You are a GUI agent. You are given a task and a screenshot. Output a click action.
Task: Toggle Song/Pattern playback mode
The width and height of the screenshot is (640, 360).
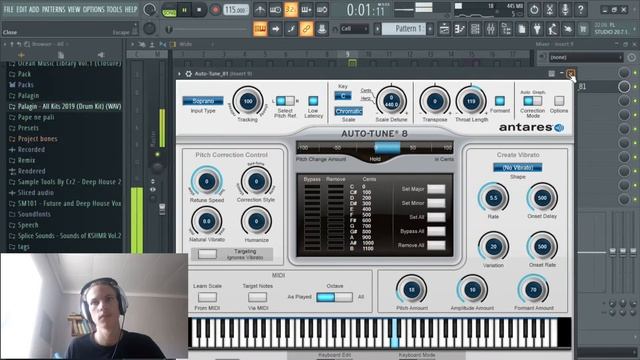pyautogui.click(x=169, y=10)
